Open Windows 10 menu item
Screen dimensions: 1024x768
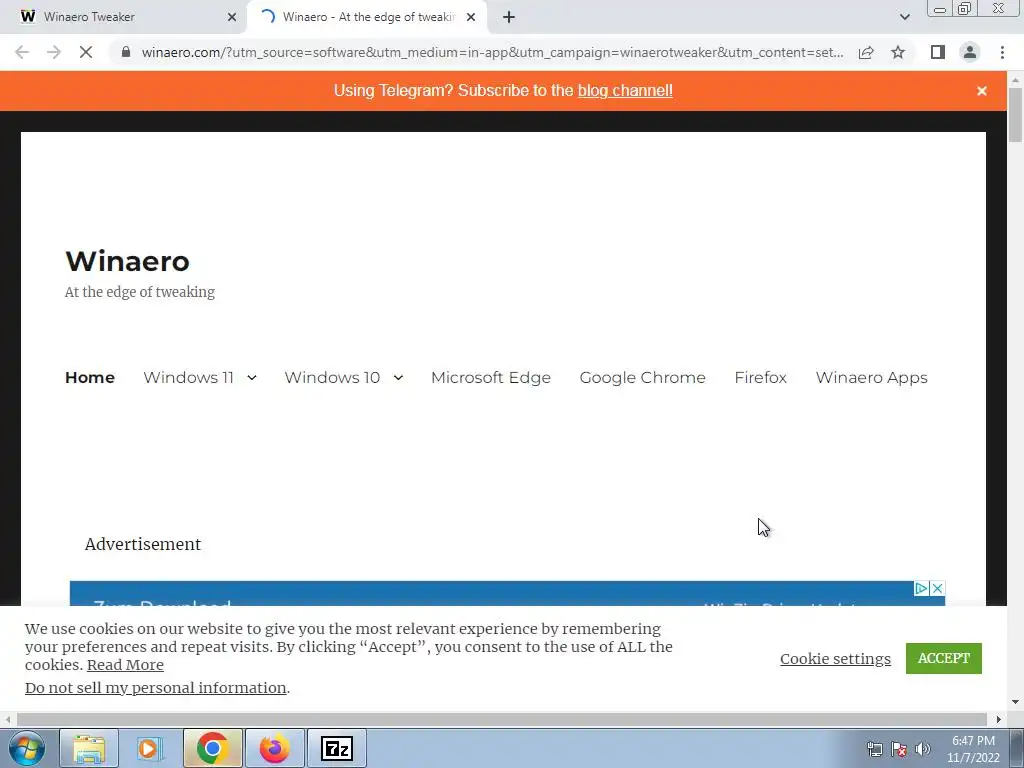coord(332,377)
